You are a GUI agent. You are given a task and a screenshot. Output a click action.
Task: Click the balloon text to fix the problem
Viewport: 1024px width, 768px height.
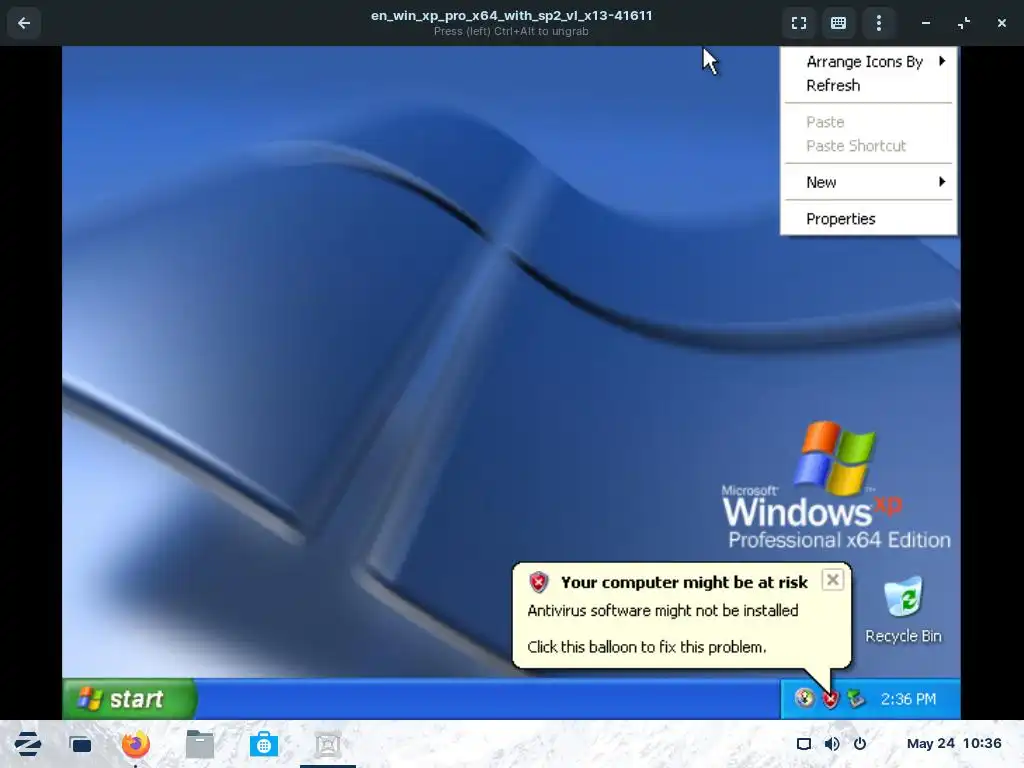[647, 647]
